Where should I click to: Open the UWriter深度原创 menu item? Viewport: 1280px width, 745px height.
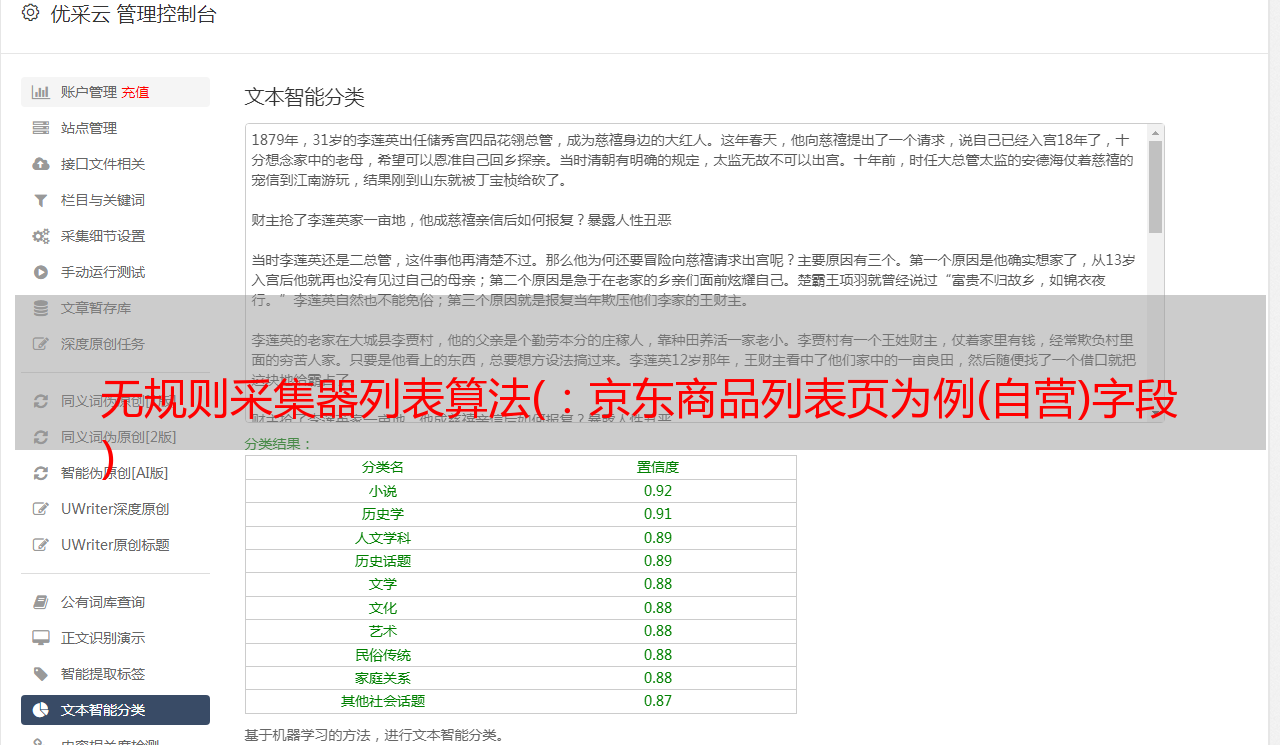(114, 509)
